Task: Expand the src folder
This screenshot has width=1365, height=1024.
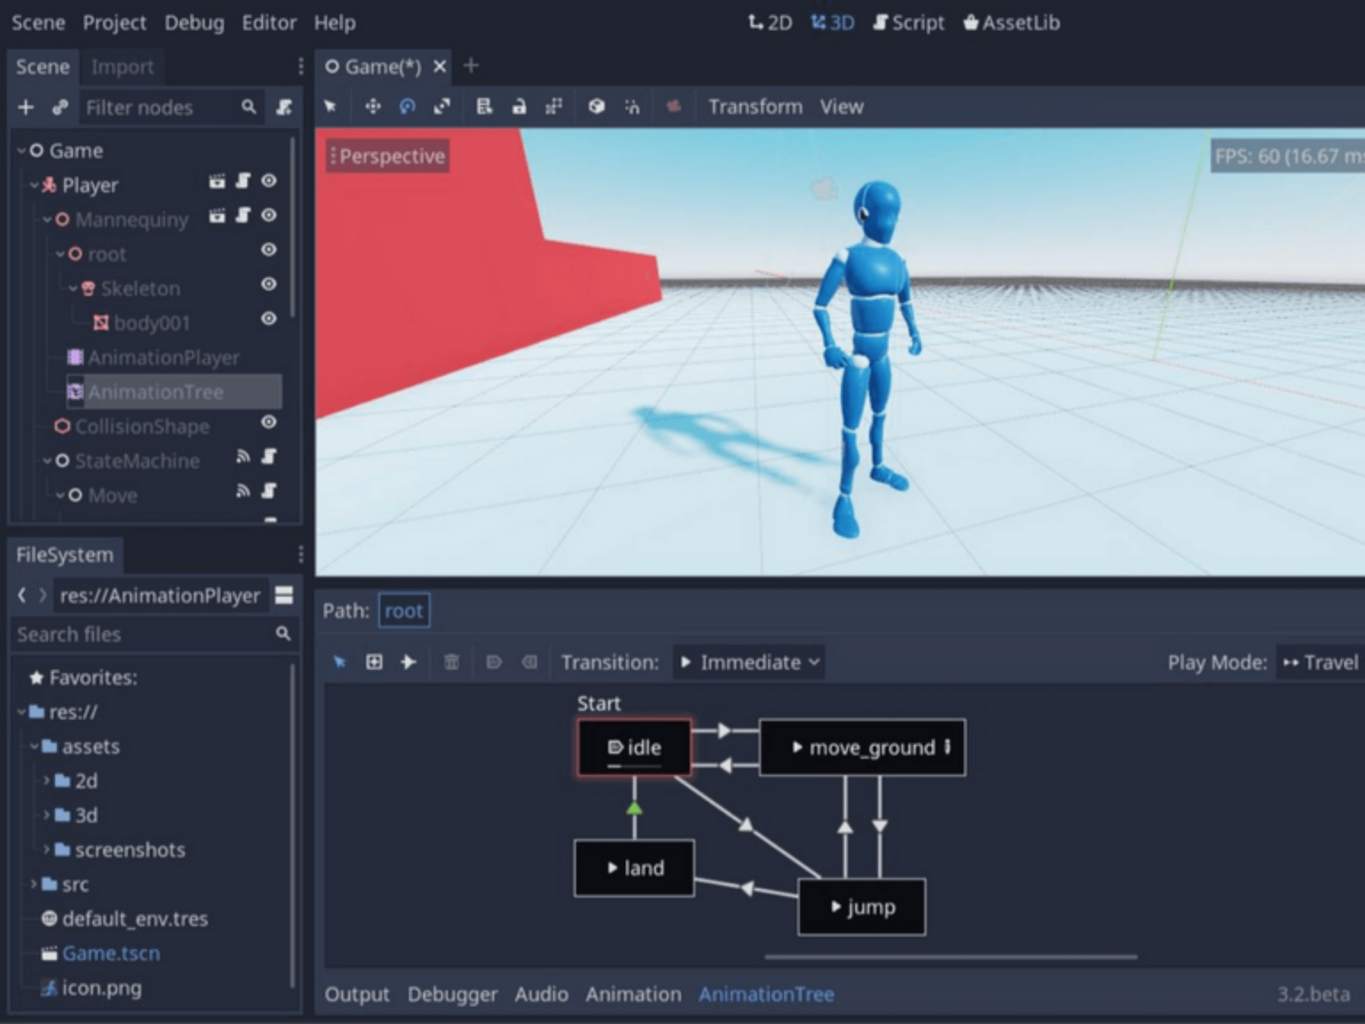Action: 34,884
